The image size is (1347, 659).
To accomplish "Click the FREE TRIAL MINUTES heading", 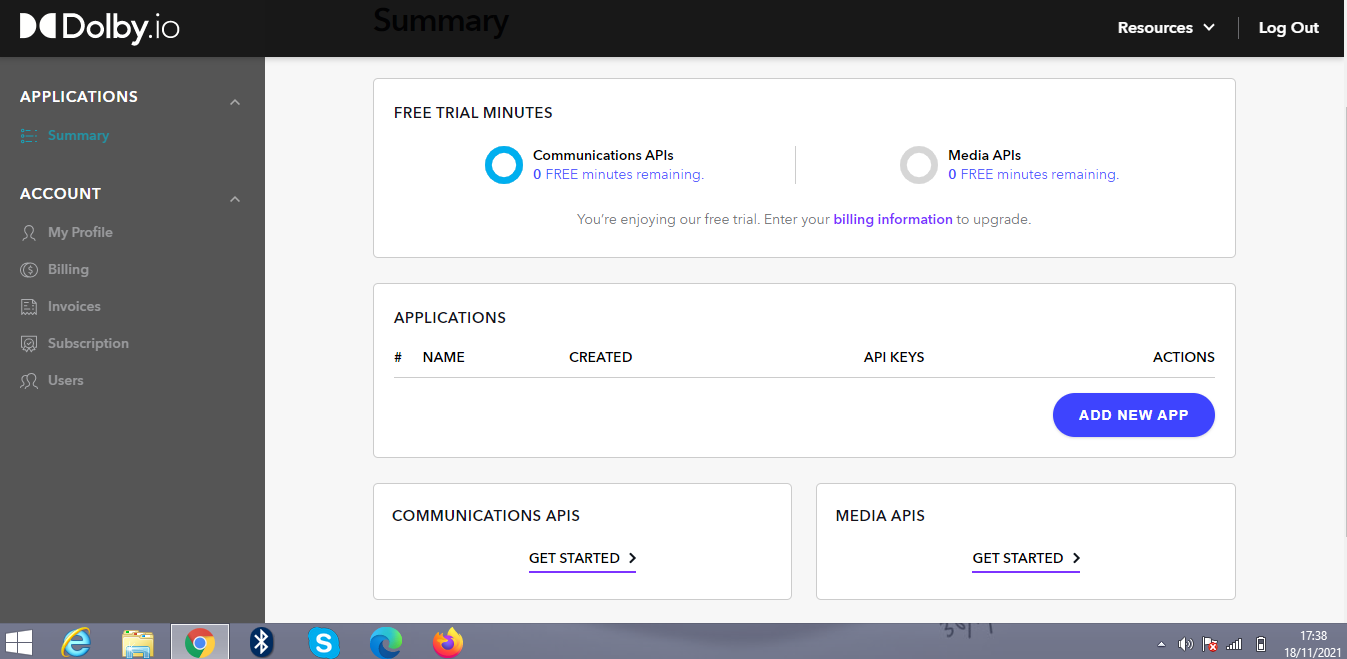I will pyautogui.click(x=473, y=113).
